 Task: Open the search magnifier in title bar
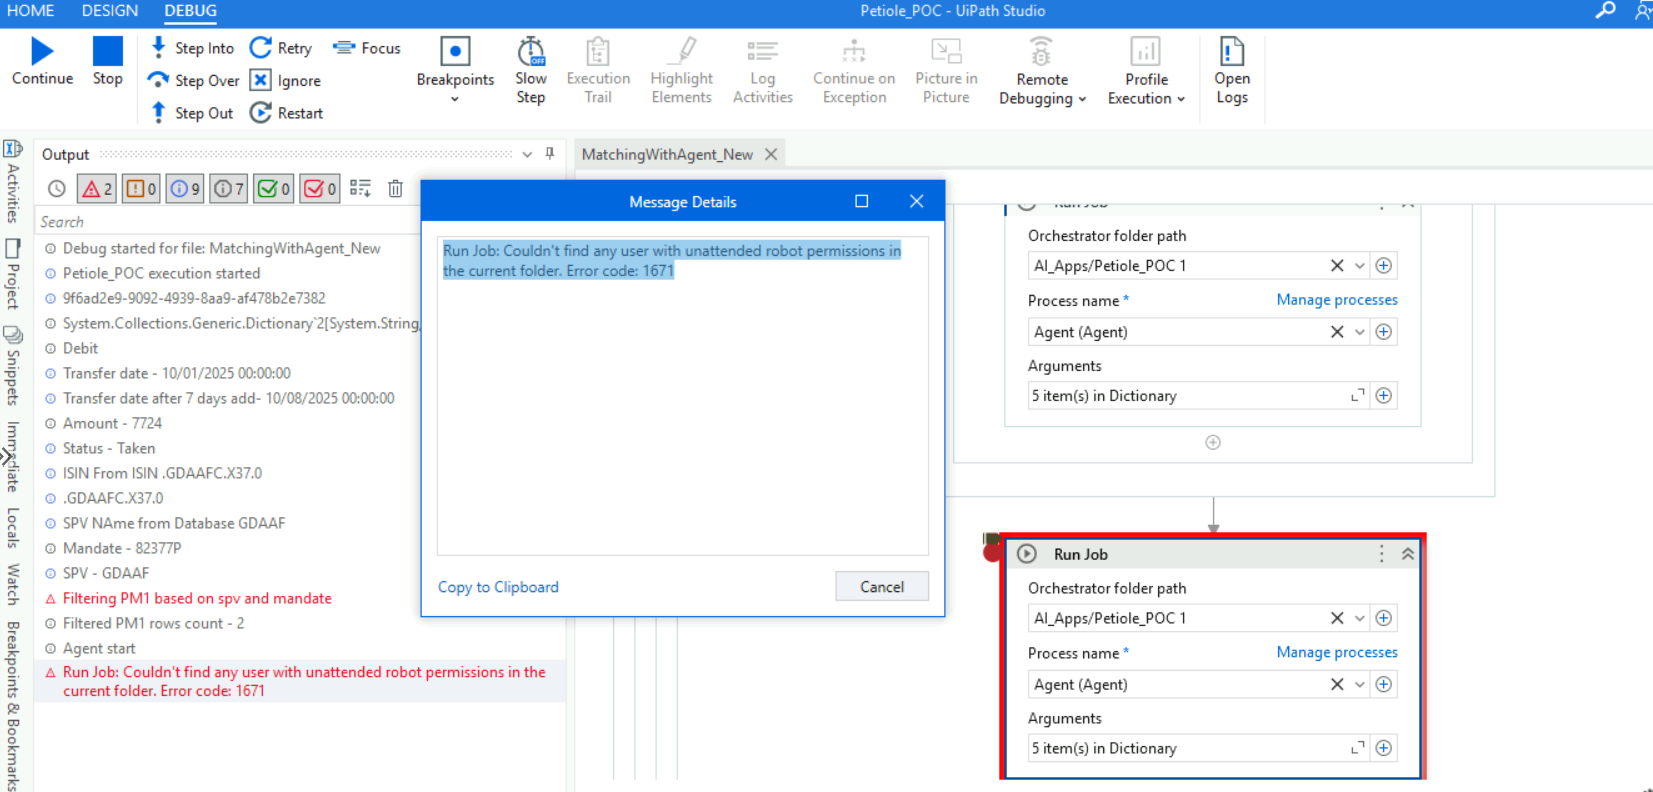[x=1605, y=11]
